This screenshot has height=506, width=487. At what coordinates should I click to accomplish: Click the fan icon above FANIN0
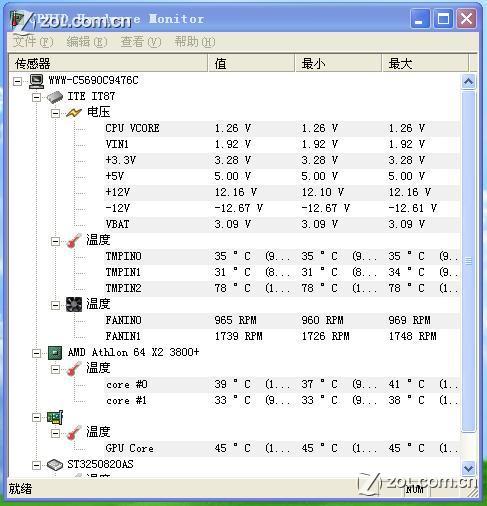[74, 305]
